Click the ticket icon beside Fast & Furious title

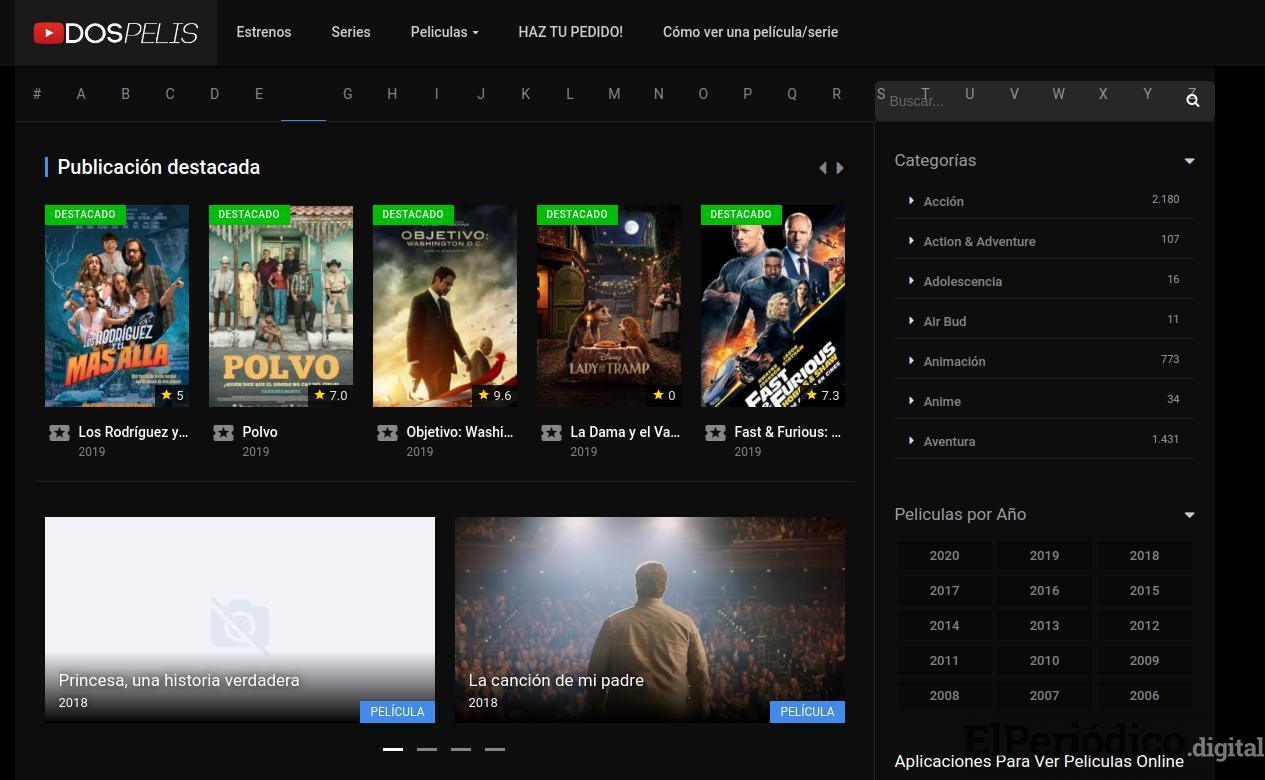715,433
